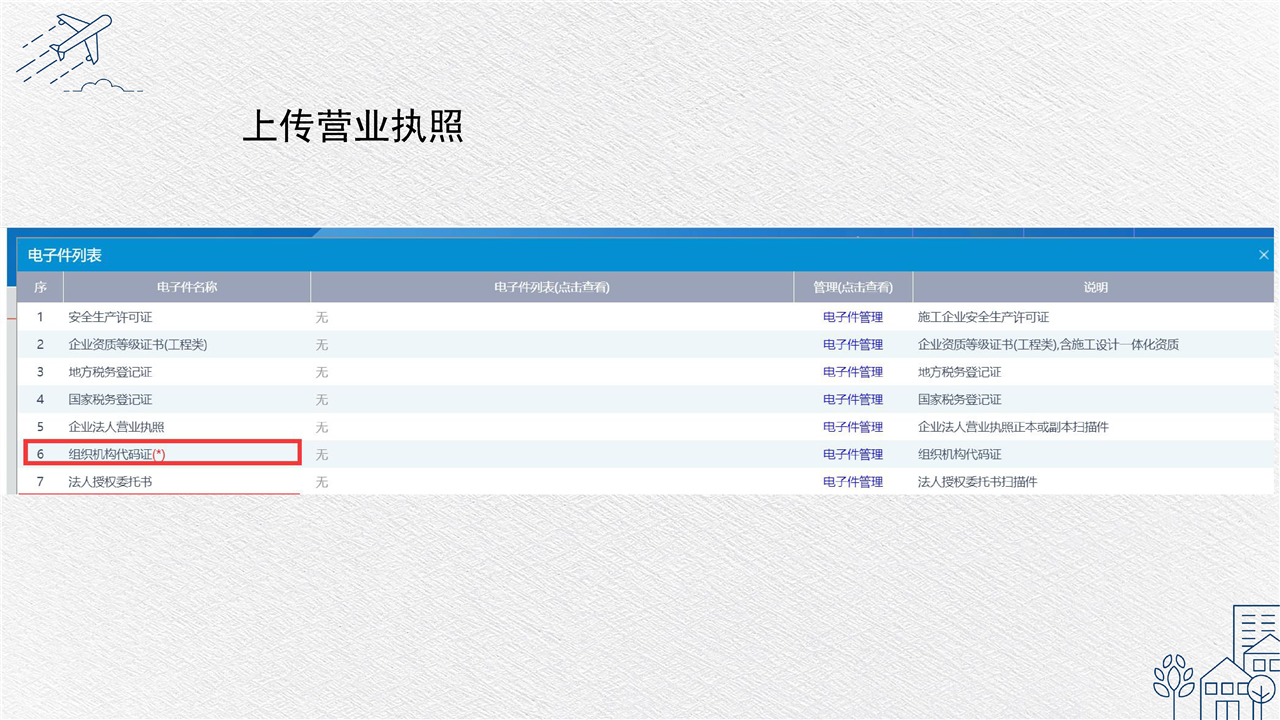Open 电子件管理 for 法人授权委托书
Screen dimensions: 1280x720
tap(852, 482)
